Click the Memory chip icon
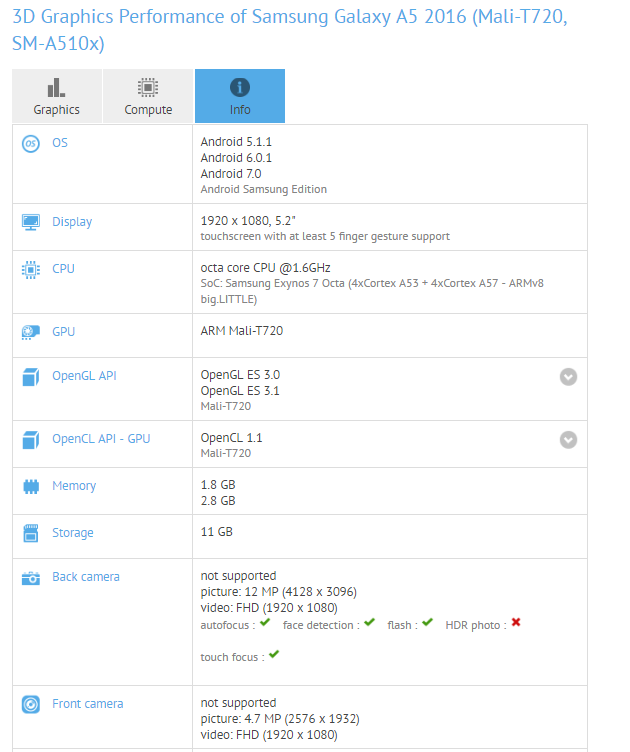The width and height of the screenshot is (630, 752). pyautogui.click(x=31, y=486)
